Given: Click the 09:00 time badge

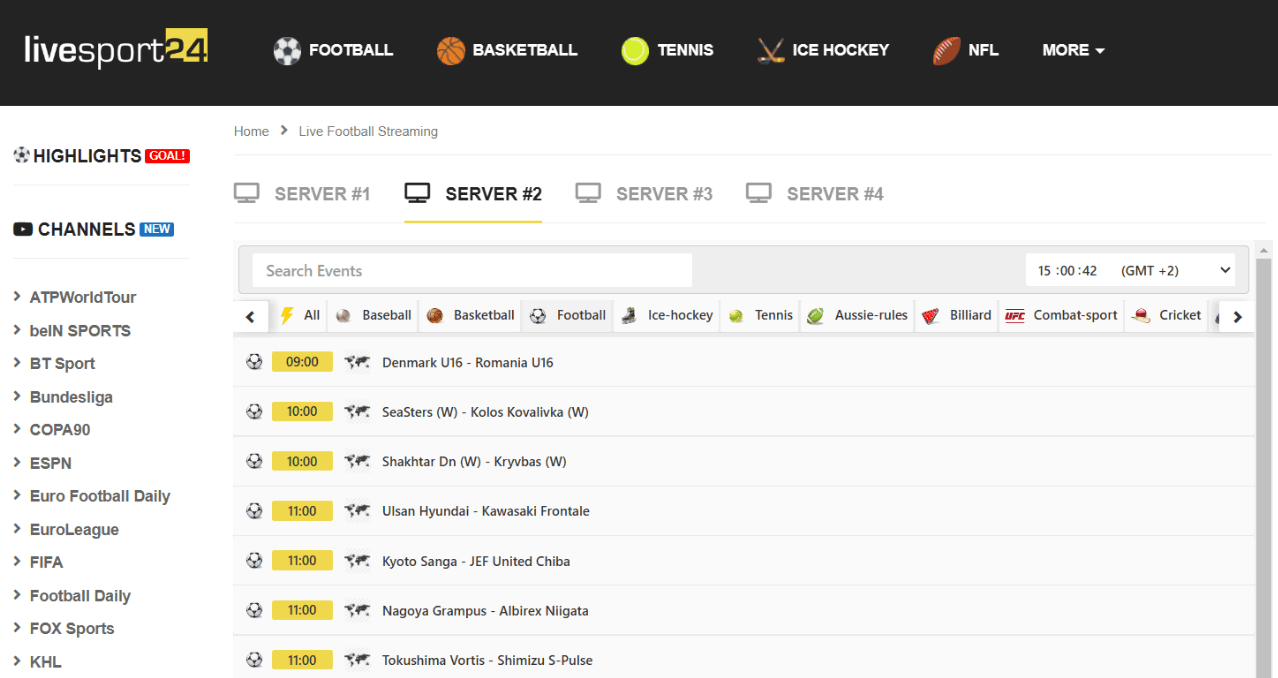Looking at the screenshot, I should coord(302,362).
